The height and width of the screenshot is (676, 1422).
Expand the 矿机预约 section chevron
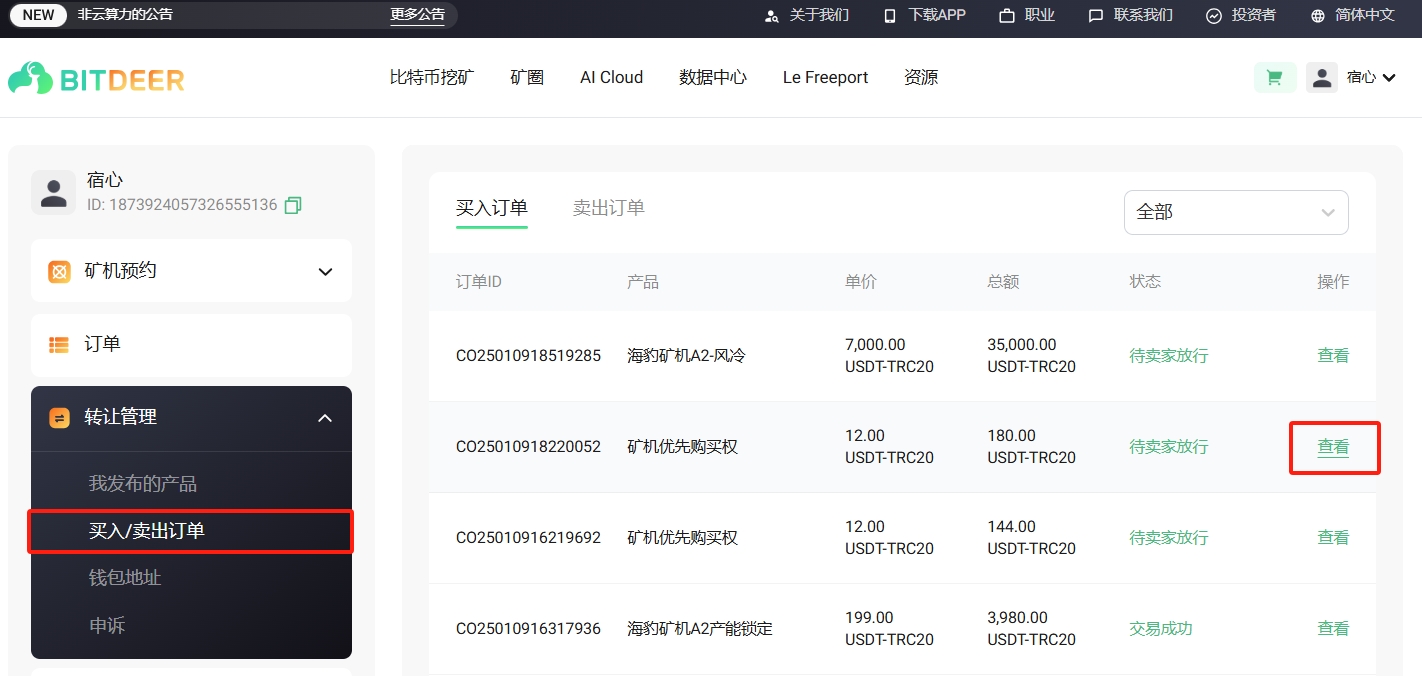[325, 271]
